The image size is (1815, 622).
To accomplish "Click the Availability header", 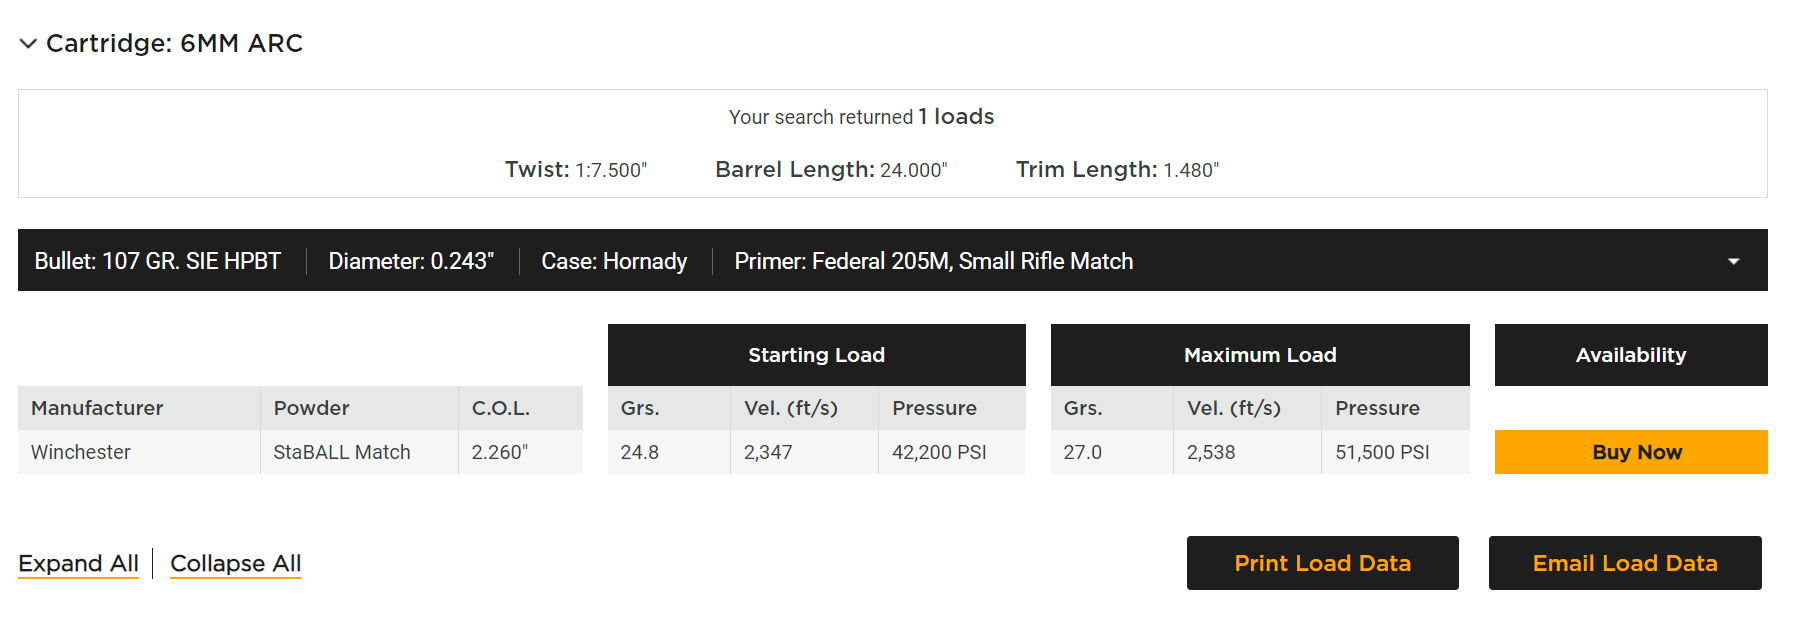I will (x=1631, y=355).
